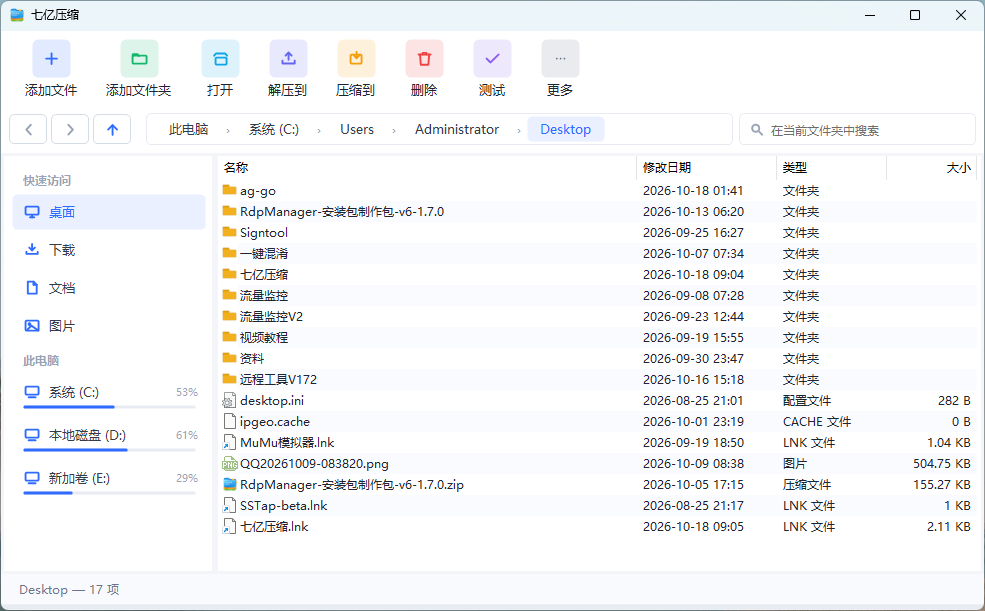Select the RdpManager zip archive icon
The image size is (985, 611).
(229, 484)
